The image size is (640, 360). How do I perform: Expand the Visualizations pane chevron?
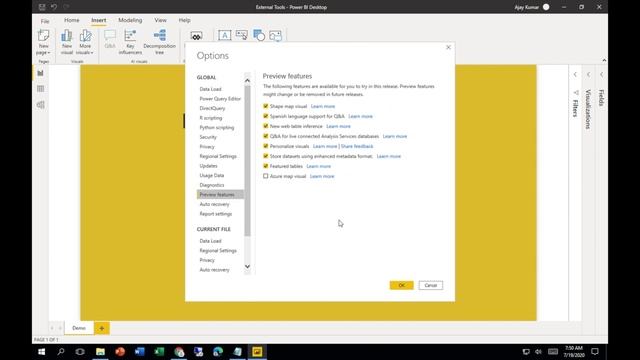pos(588,75)
